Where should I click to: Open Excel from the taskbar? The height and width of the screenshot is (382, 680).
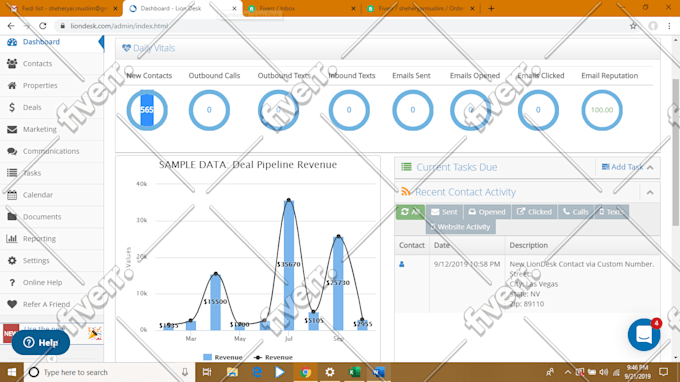pos(354,372)
